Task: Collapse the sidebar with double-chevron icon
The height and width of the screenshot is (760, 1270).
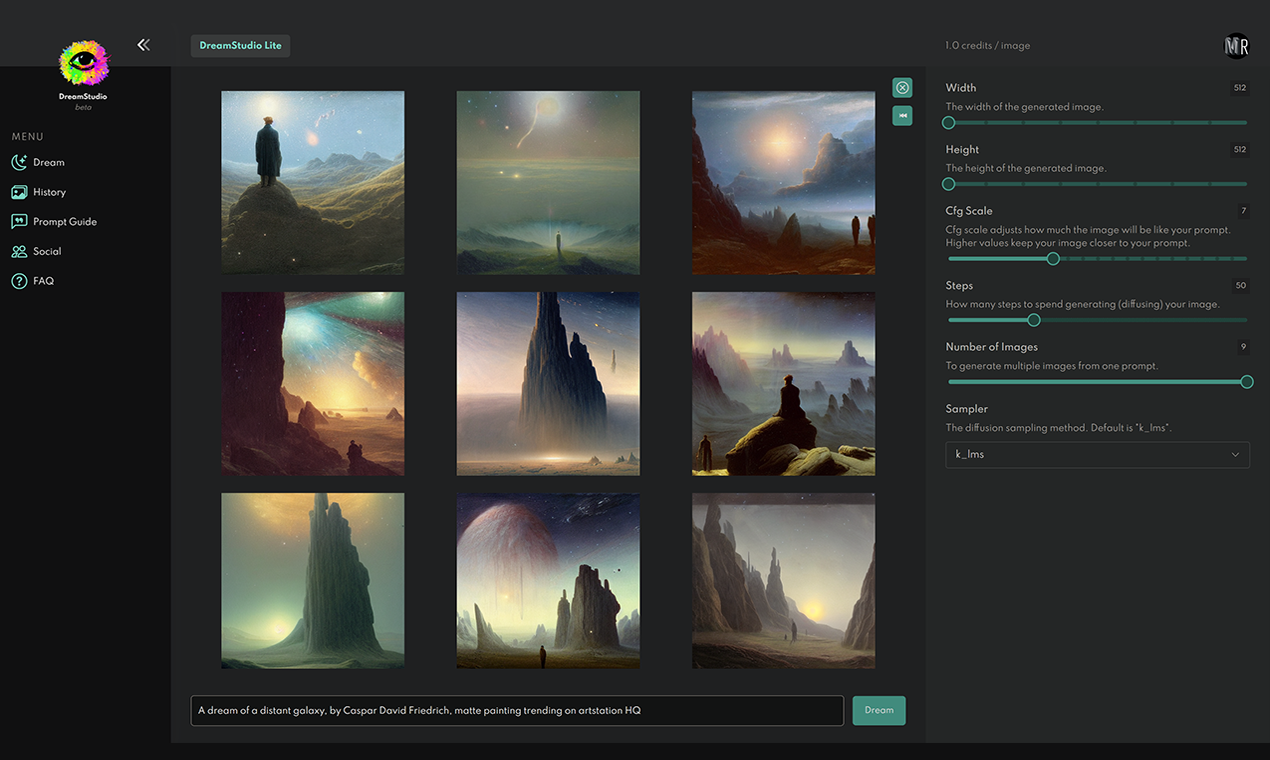Action: (143, 45)
